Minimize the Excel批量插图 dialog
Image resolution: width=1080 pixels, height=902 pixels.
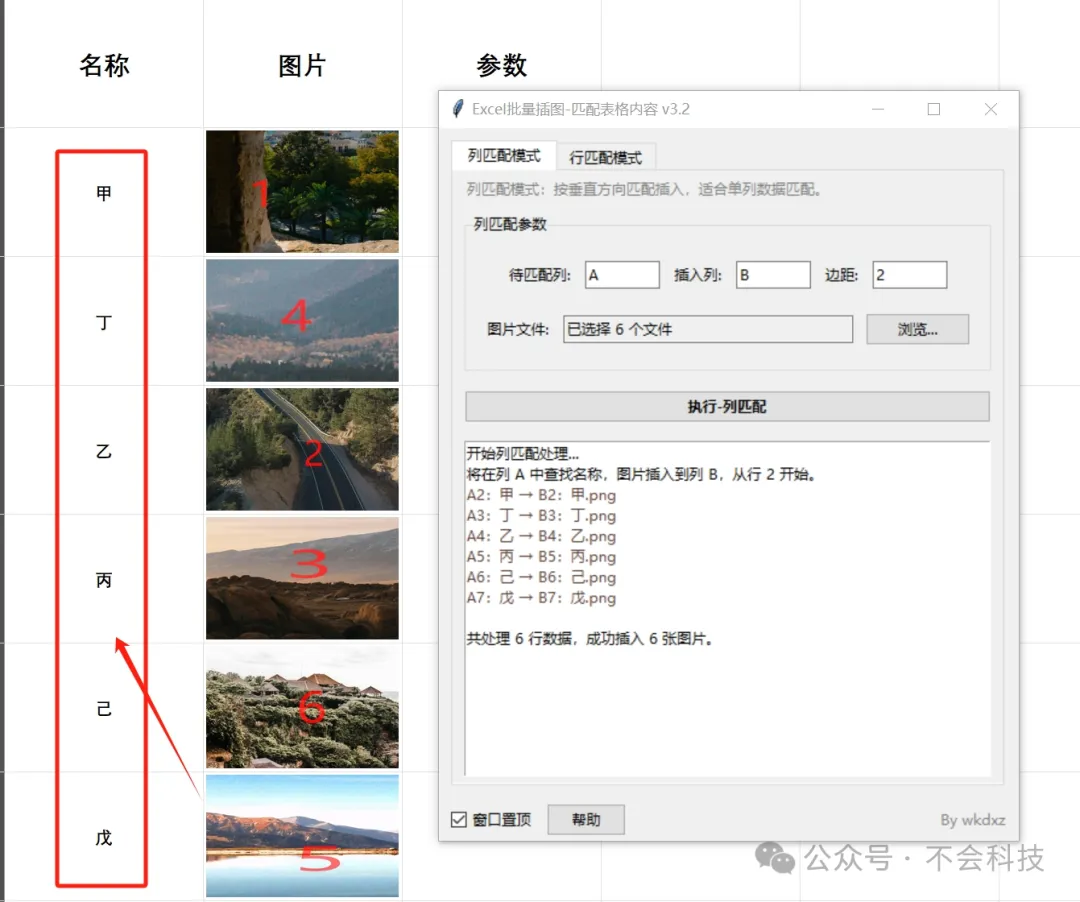(x=878, y=109)
